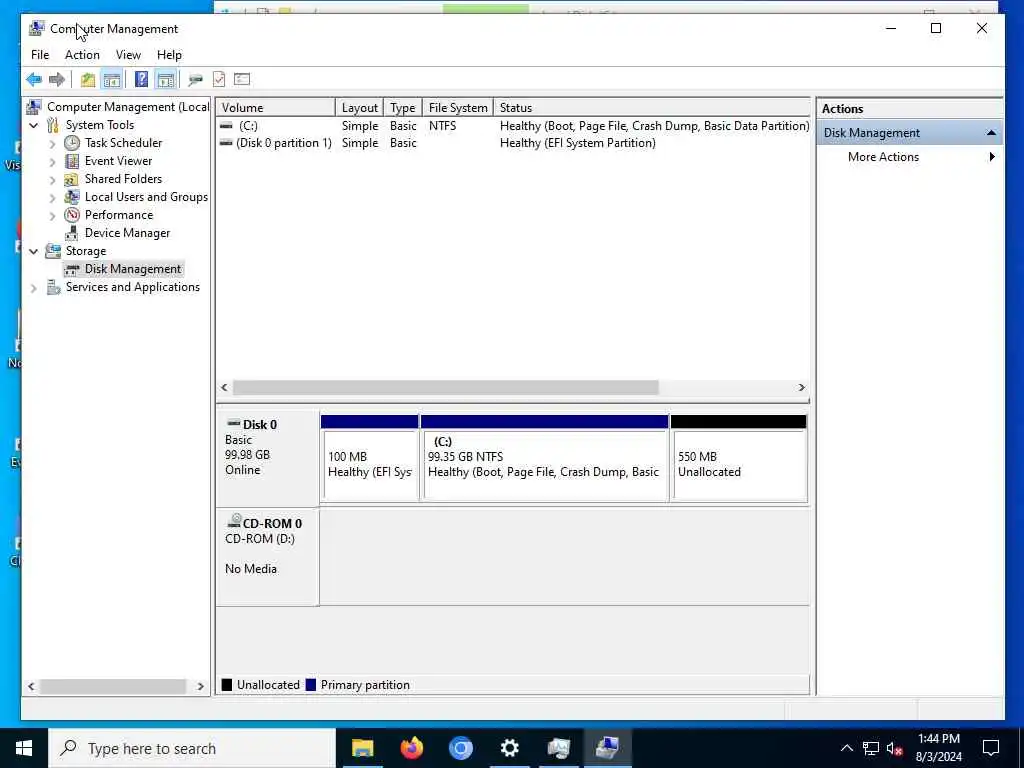Open File Explorer from taskbar
This screenshot has width=1024, height=768.
tap(362, 748)
